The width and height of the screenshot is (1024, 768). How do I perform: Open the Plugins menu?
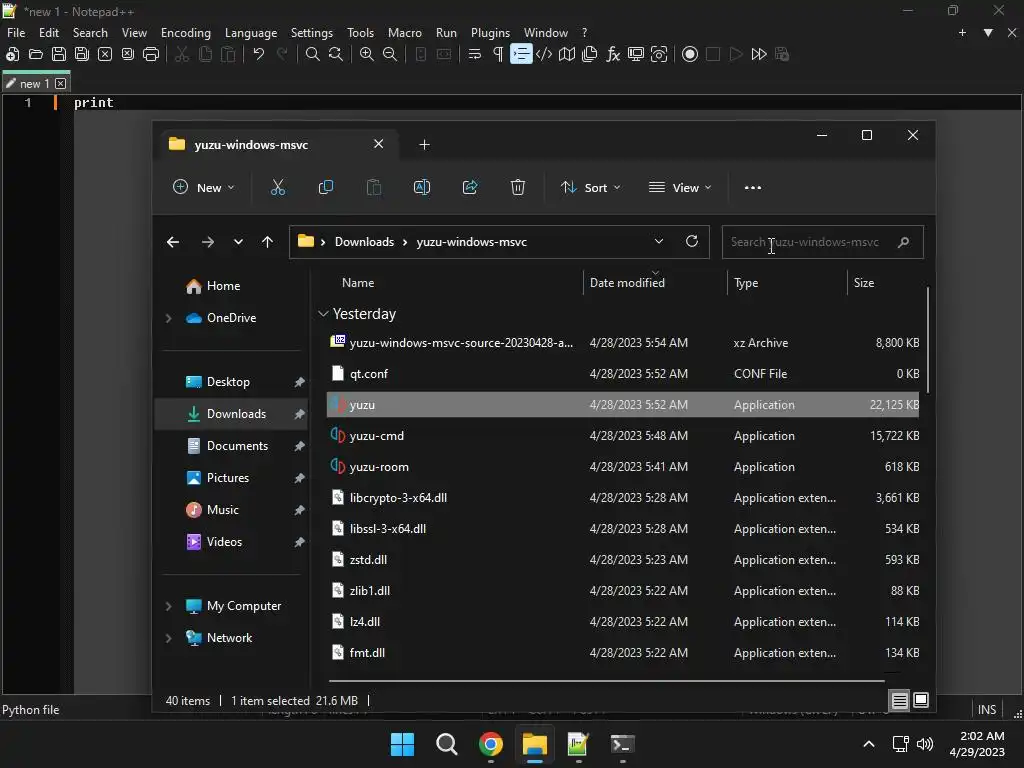pos(490,33)
